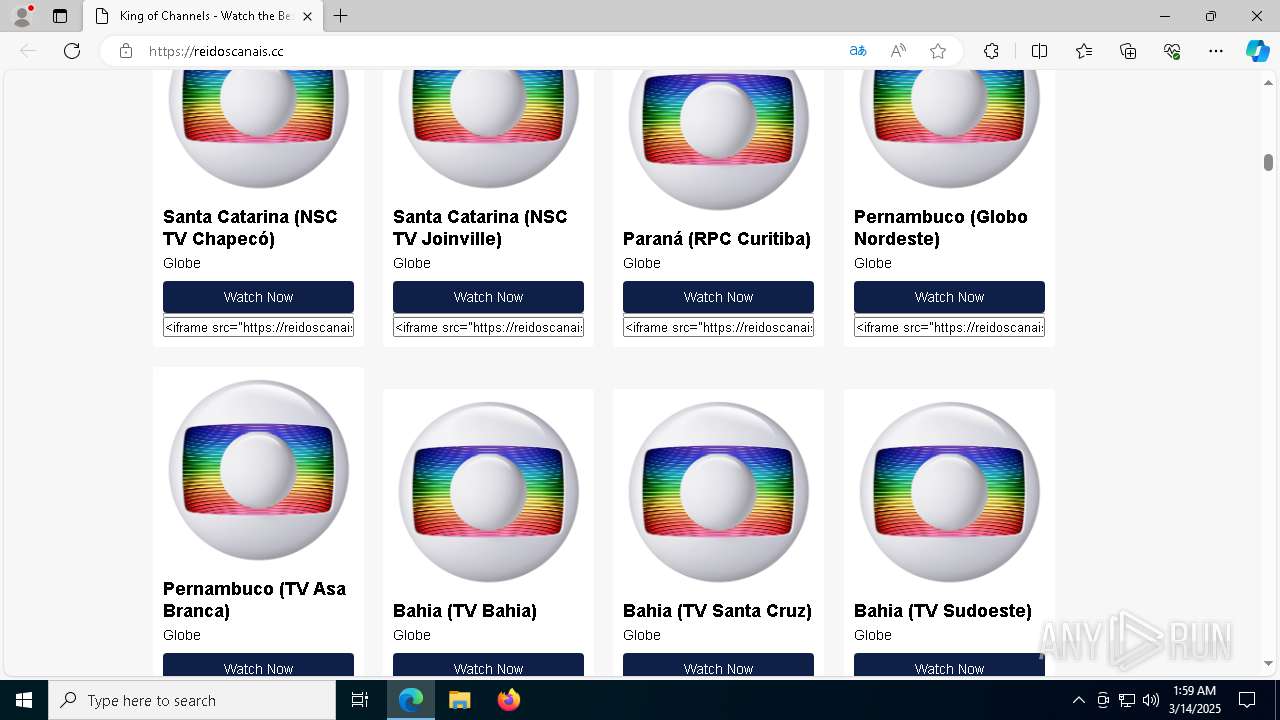Close the King of Channels tab
1280x720 pixels.
coord(307,16)
